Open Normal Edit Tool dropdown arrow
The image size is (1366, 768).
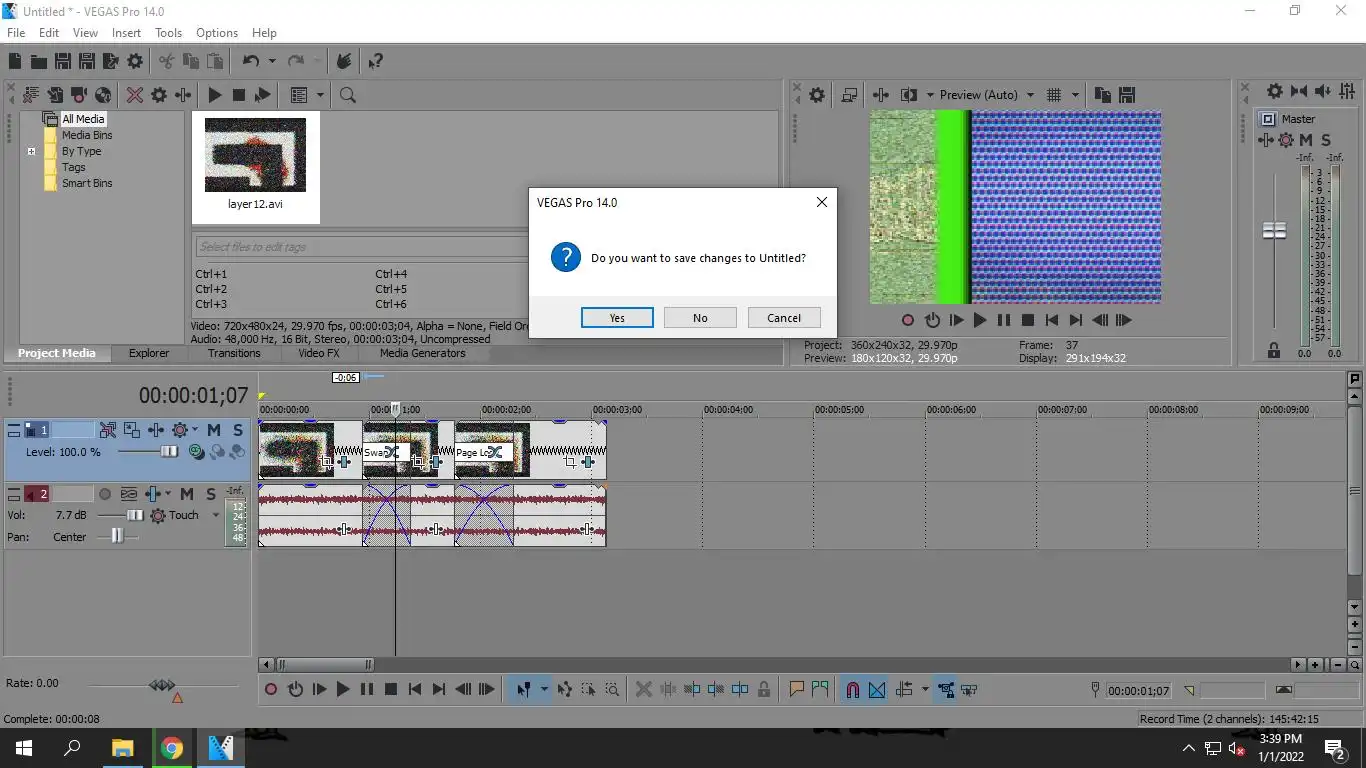544,689
